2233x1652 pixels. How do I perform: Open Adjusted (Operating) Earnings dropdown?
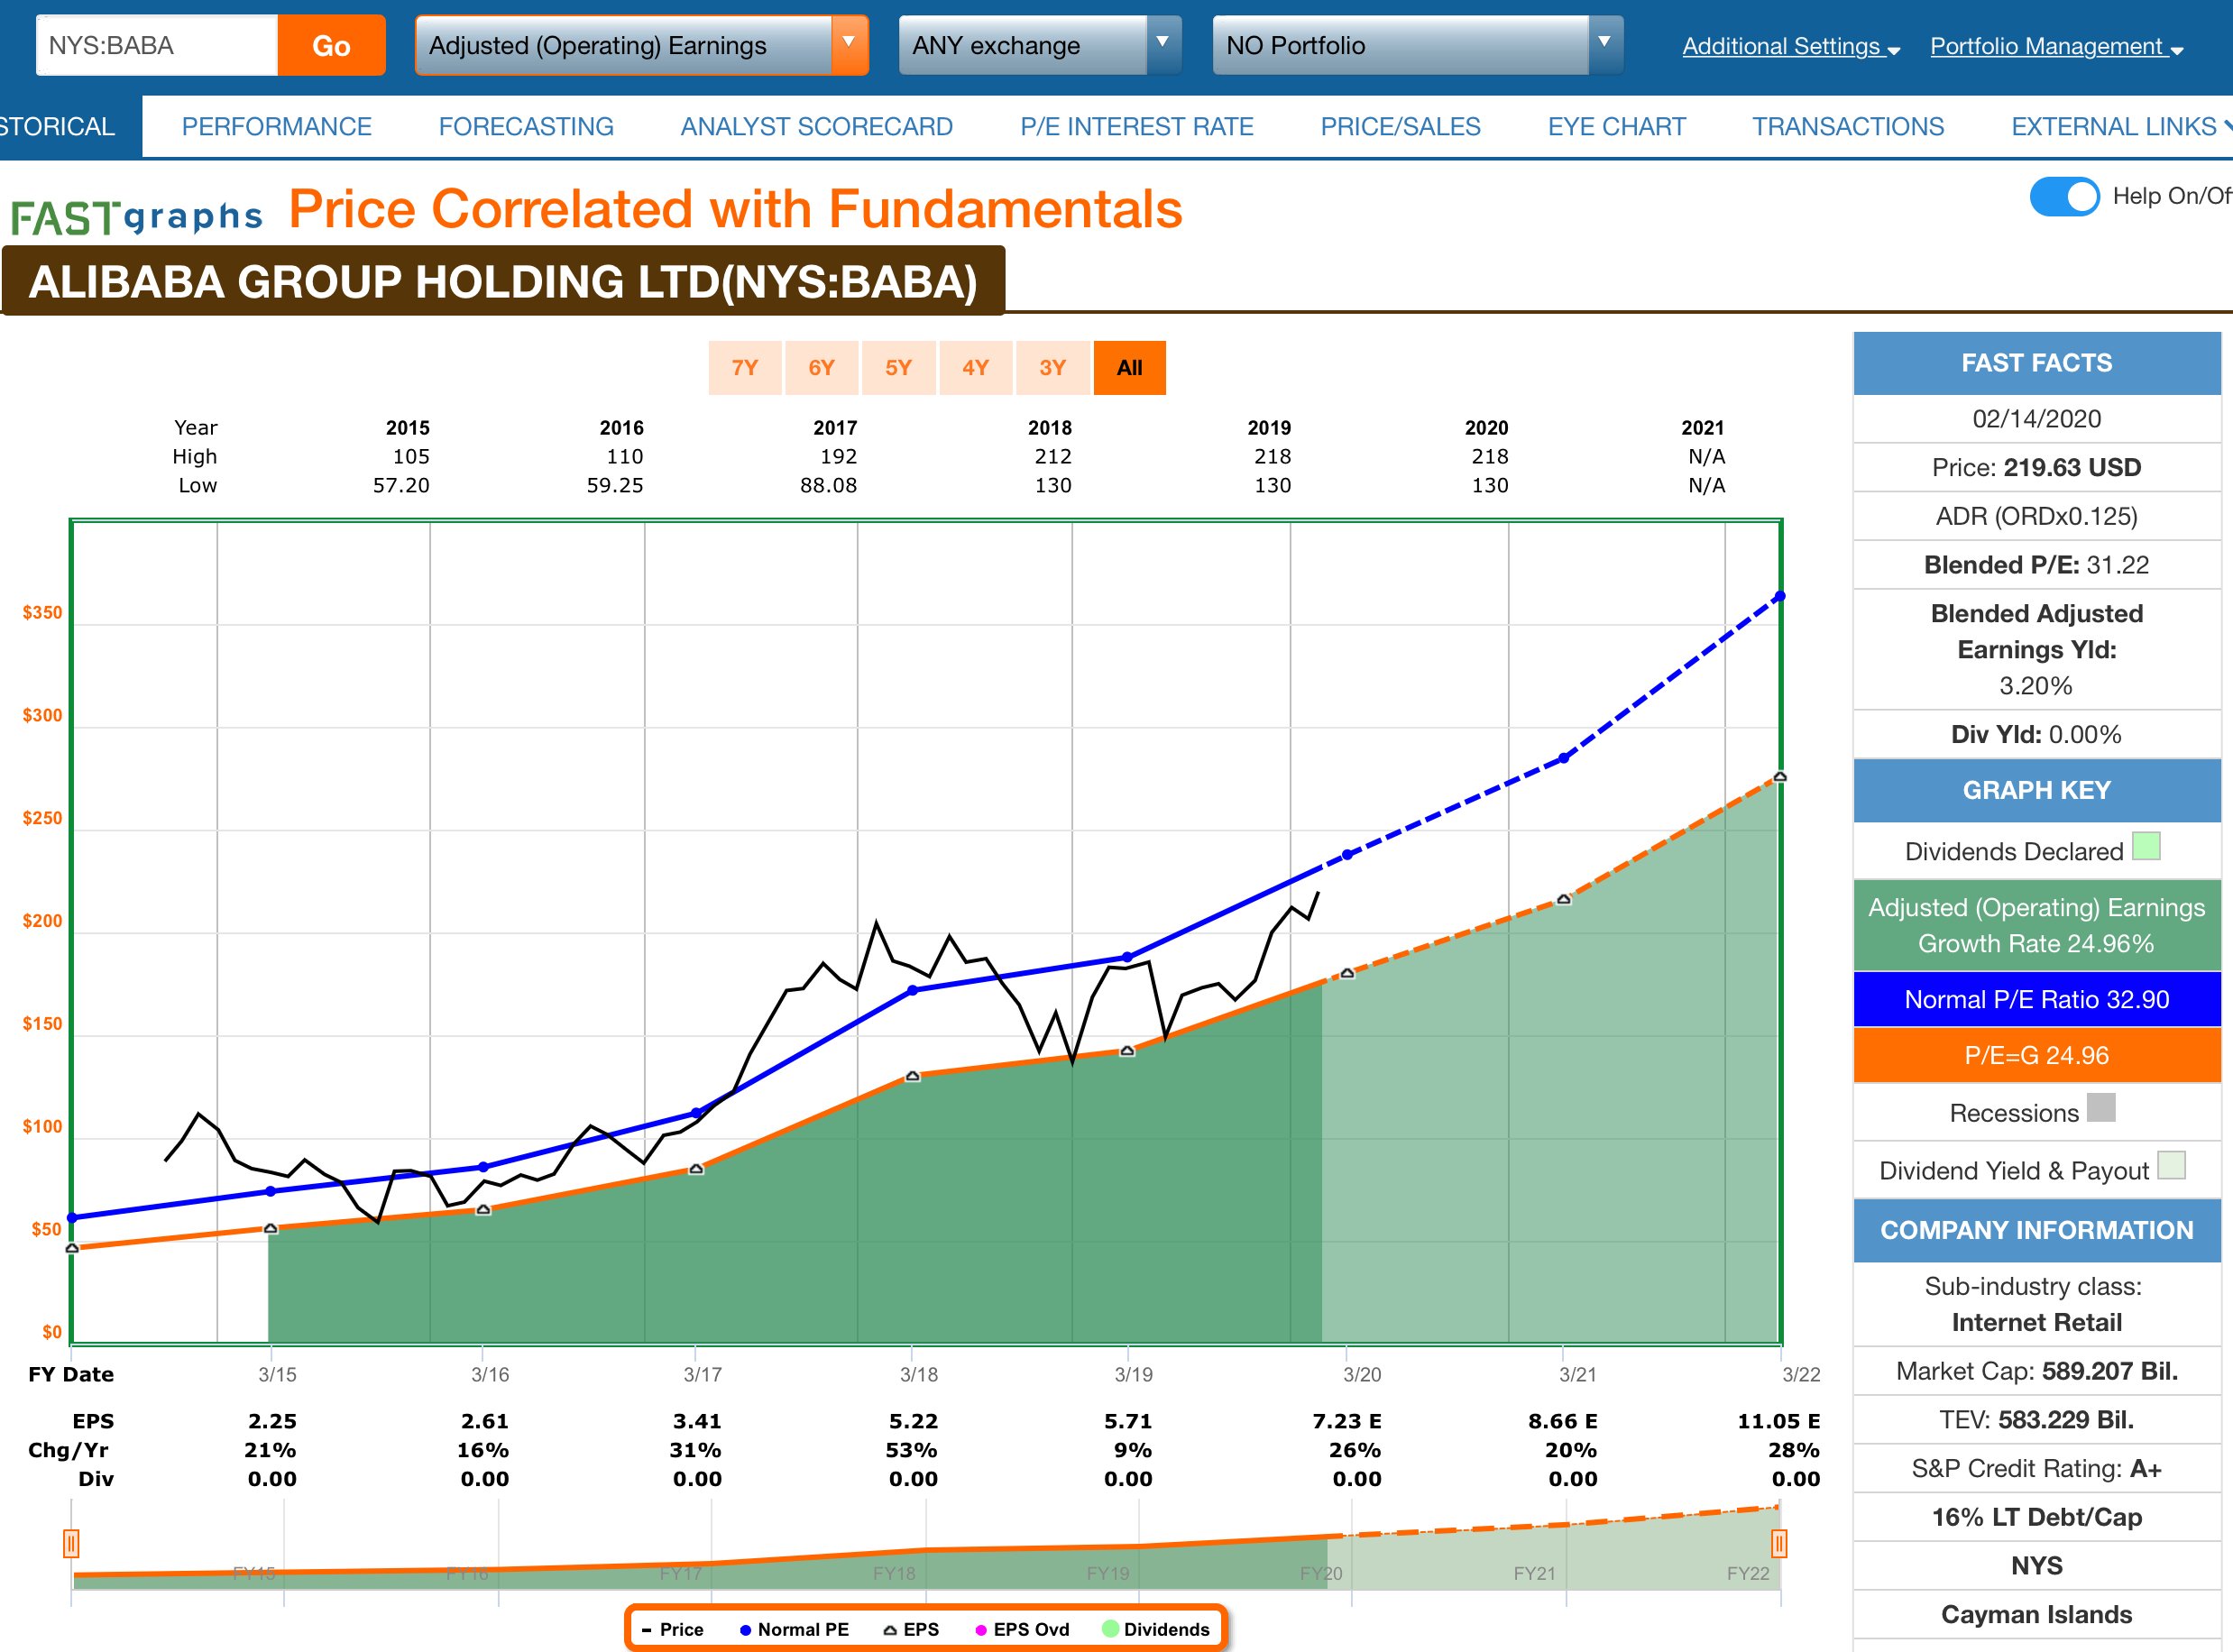(641, 45)
